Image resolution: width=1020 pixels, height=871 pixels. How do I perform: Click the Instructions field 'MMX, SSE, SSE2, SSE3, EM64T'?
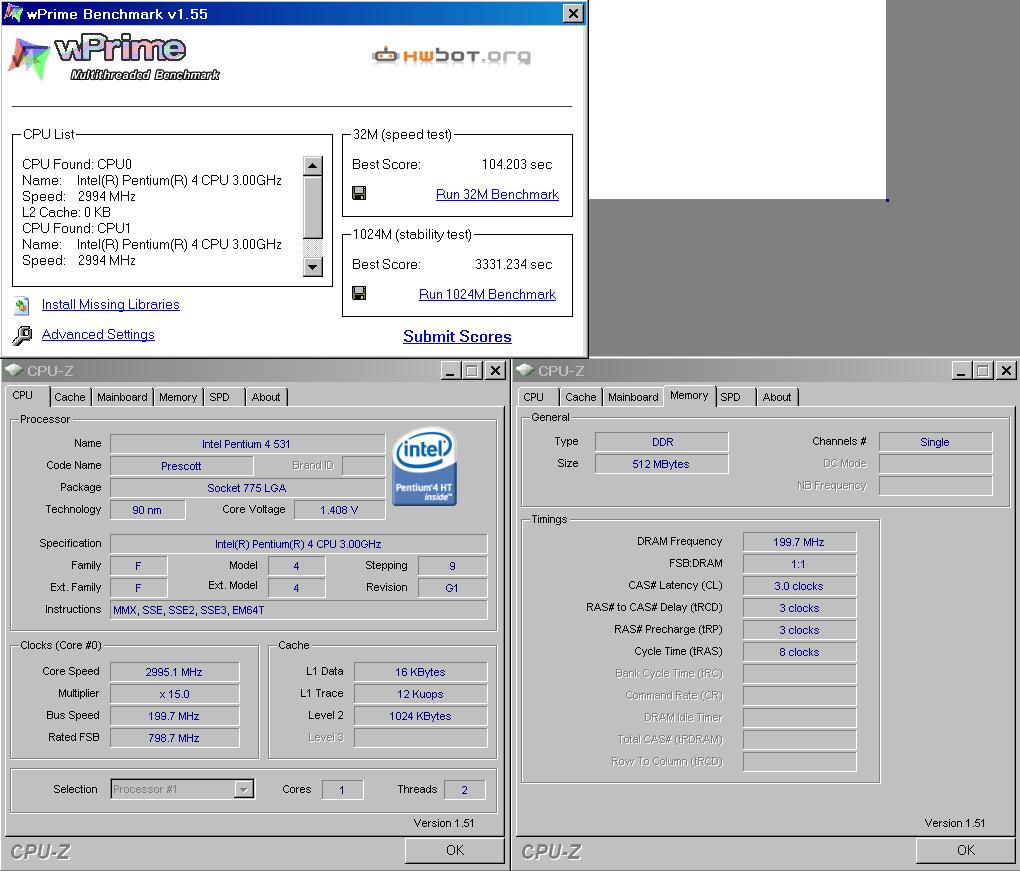(x=299, y=610)
